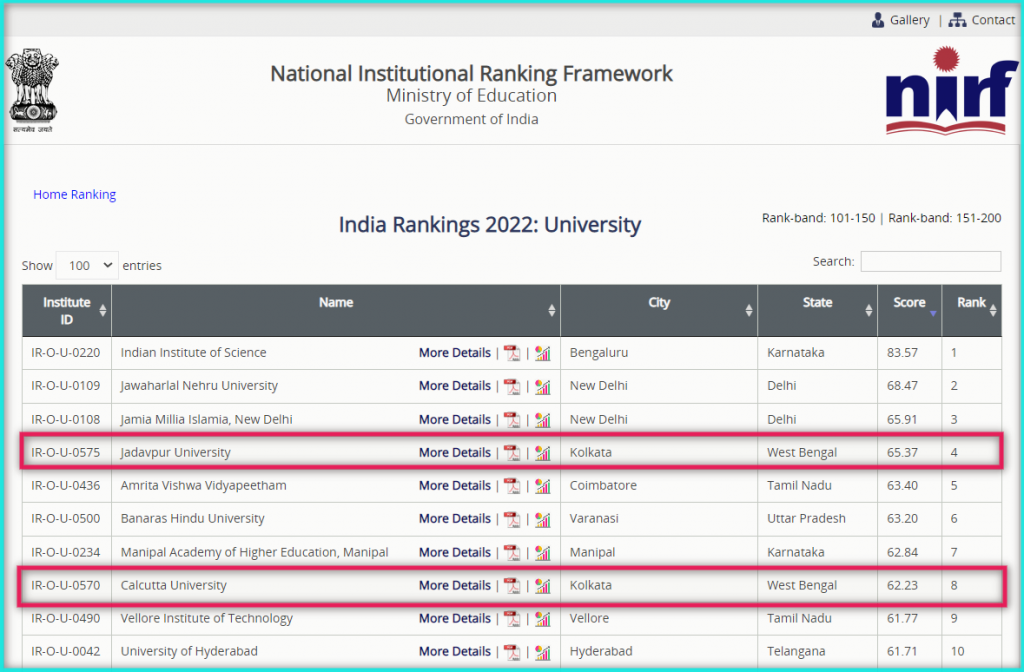Viewport: 1024px width, 672px height.
Task: Click the Government of India emblem
Action: coord(32,90)
